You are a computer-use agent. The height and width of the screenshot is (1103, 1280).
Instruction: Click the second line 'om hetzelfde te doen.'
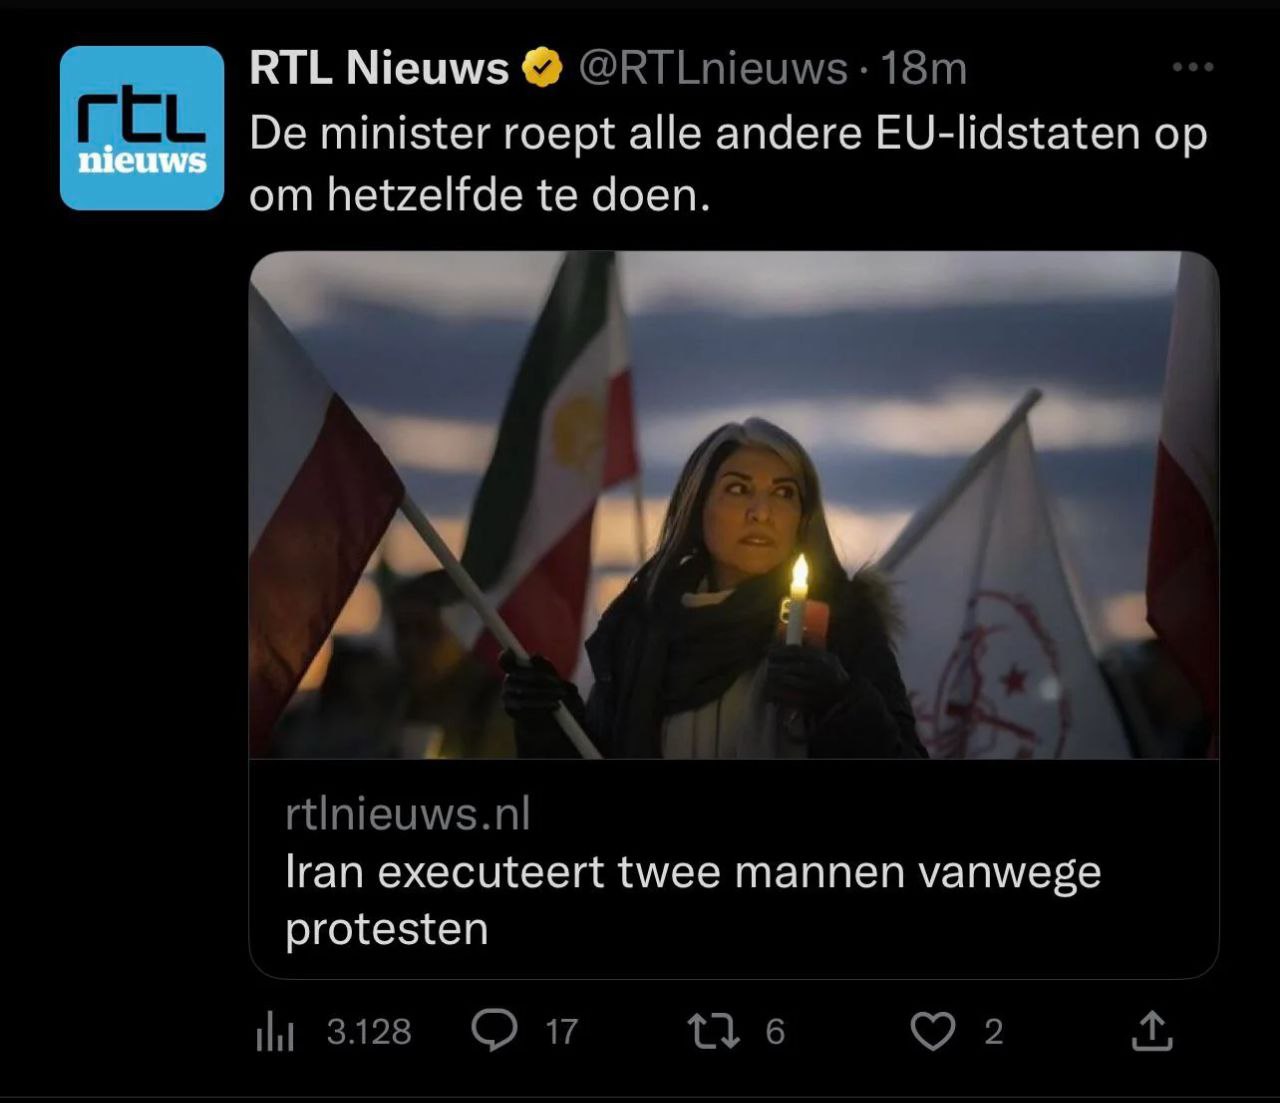pyautogui.click(x=480, y=195)
